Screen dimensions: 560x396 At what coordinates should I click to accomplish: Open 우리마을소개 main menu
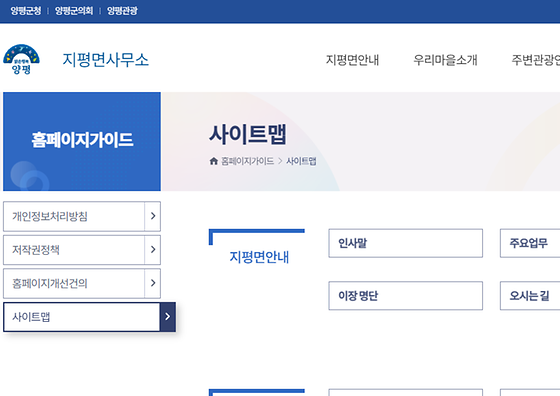coord(445,60)
